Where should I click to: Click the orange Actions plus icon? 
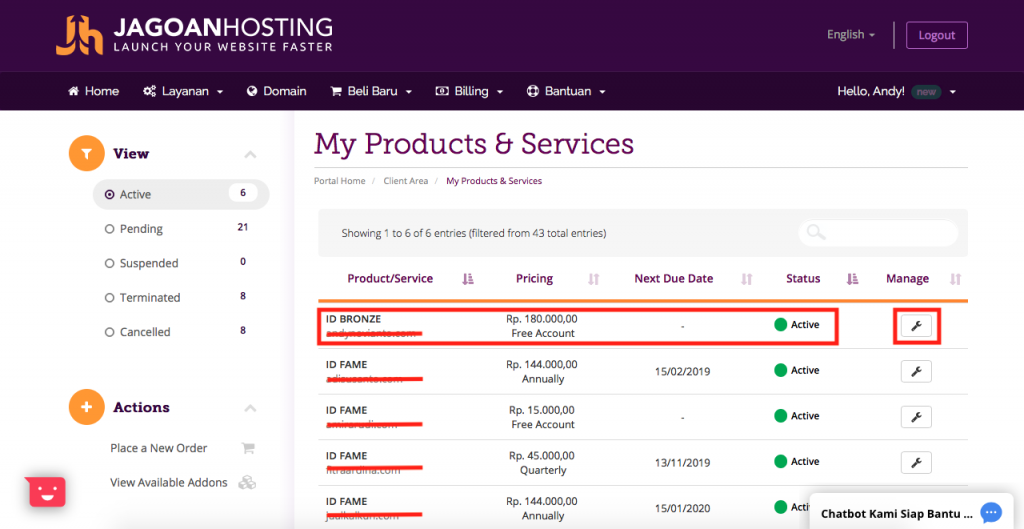(87, 407)
